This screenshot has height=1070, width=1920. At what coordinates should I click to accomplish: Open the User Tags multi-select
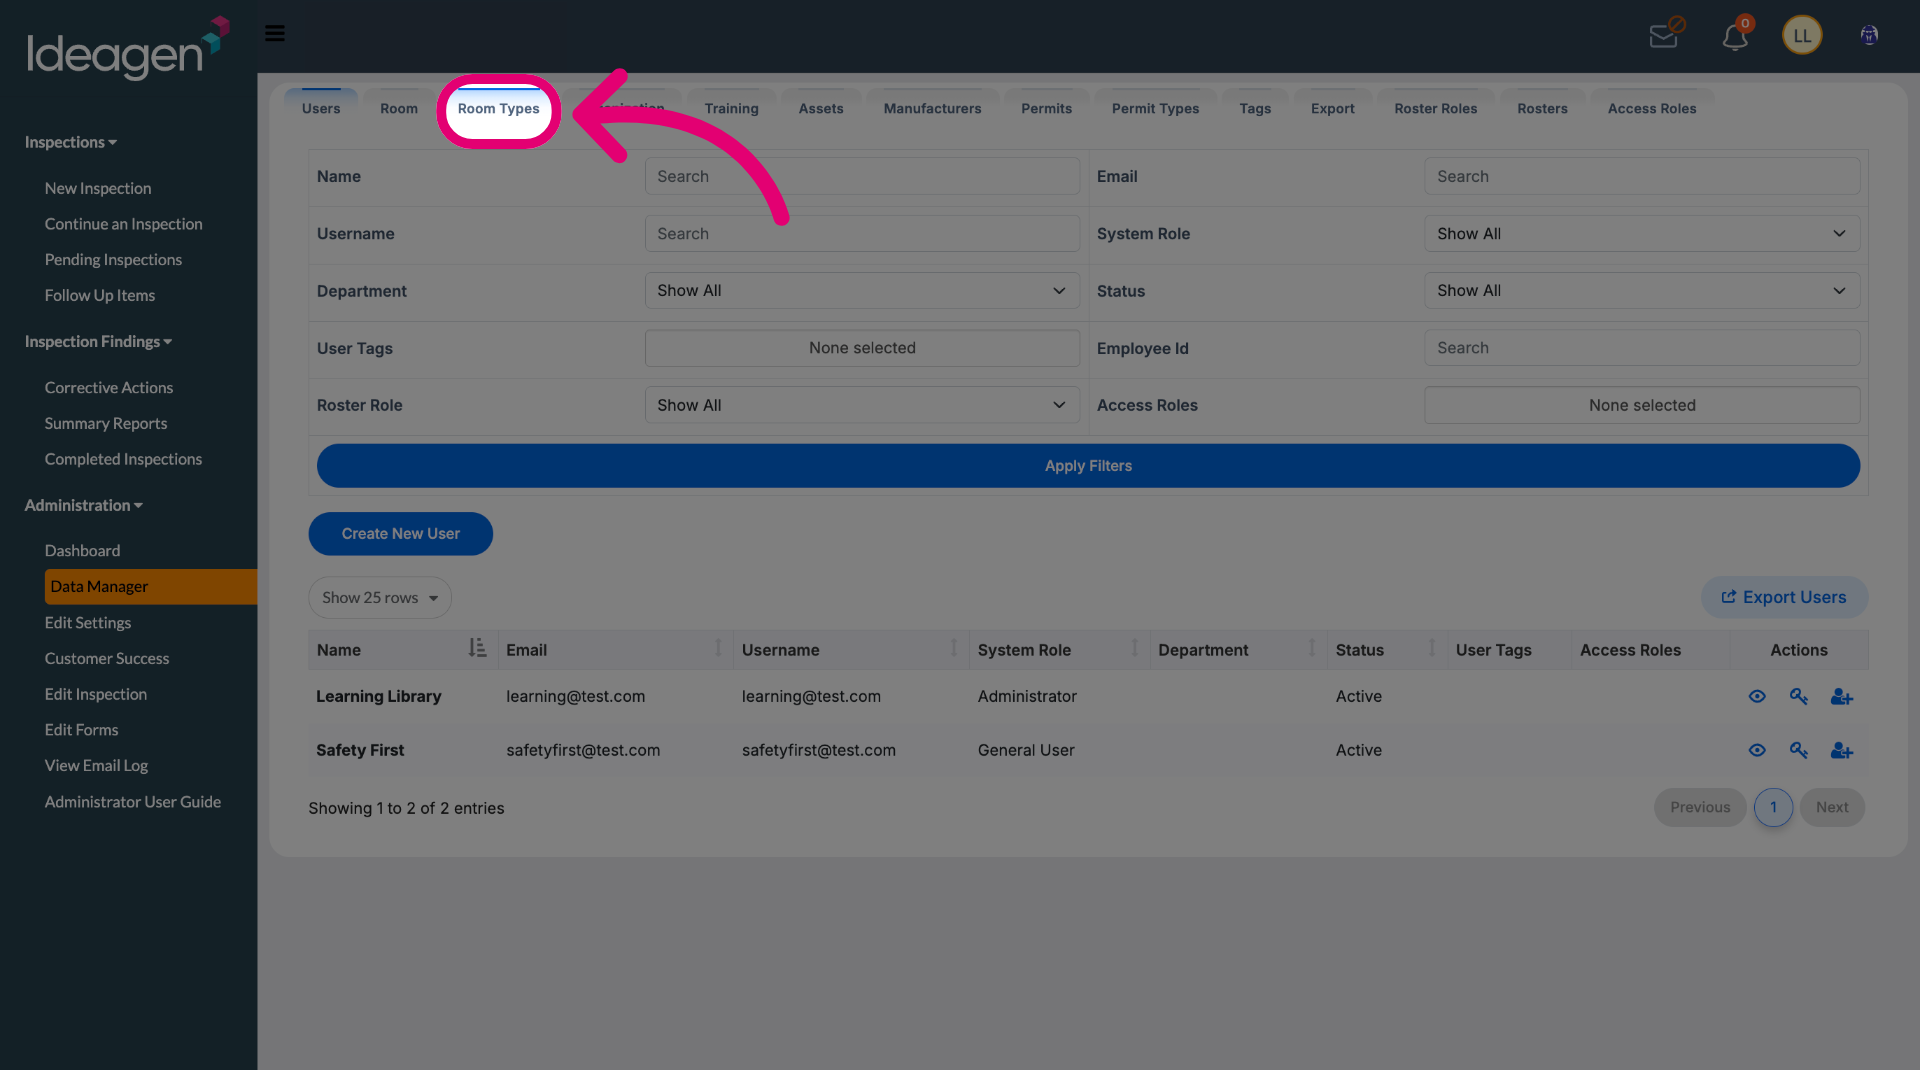[x=862, y=348]
